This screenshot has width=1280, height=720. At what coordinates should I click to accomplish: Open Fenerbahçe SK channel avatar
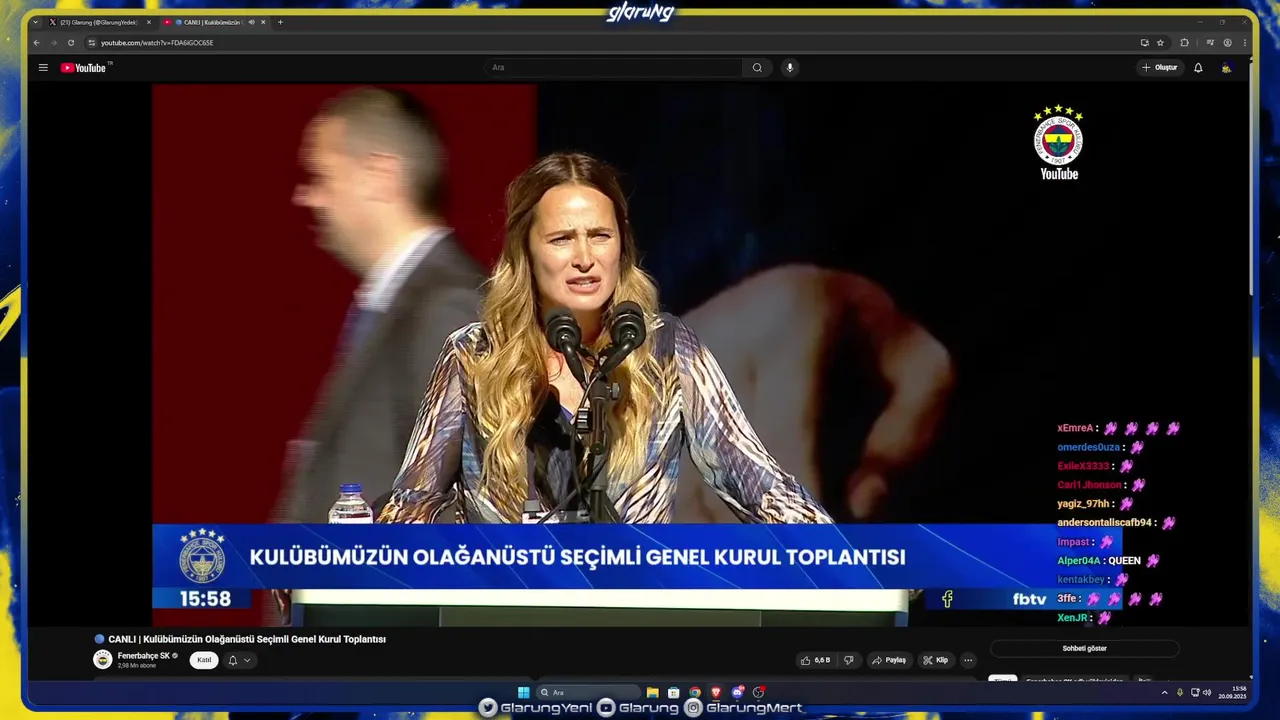point(103,659)
